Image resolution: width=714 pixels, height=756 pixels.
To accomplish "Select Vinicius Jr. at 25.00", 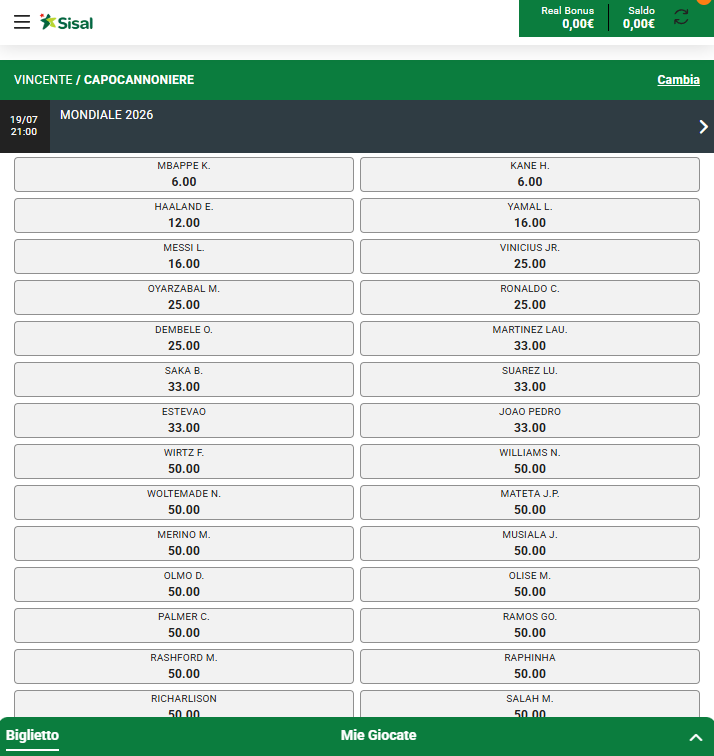I will [530, 256].
